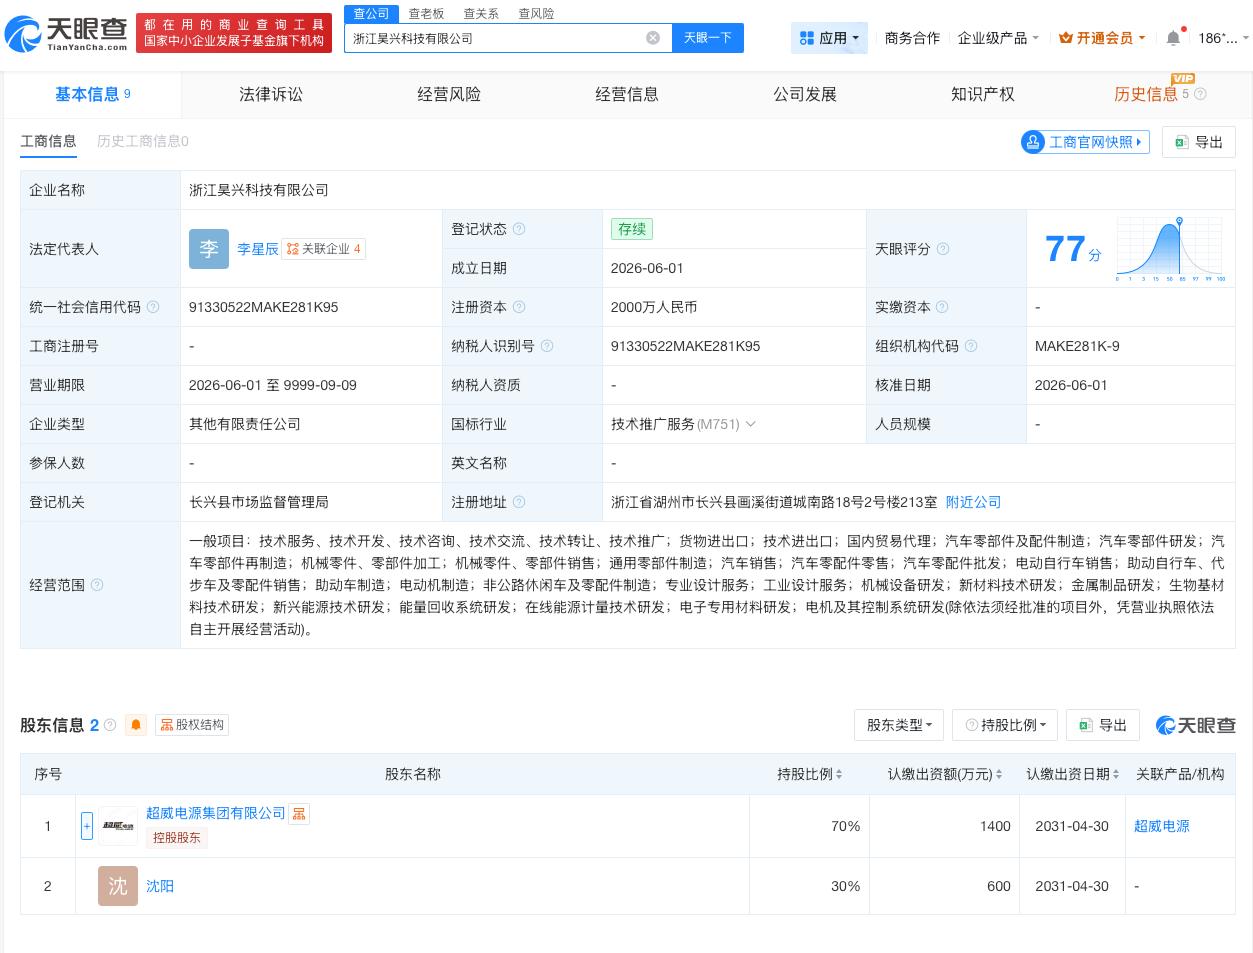Click the 超威电源 company logo thumbnail
The height and width of the screenshot is (953, 1253).
coord(118,826)
